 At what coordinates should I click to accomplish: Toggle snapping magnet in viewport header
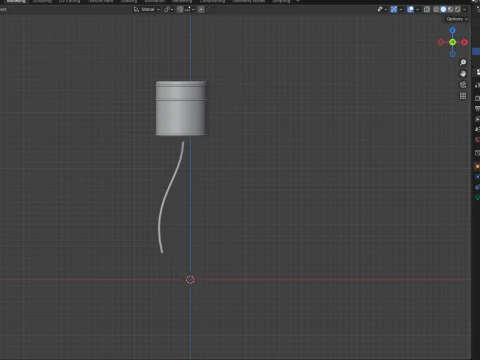[x=180, y=9]
